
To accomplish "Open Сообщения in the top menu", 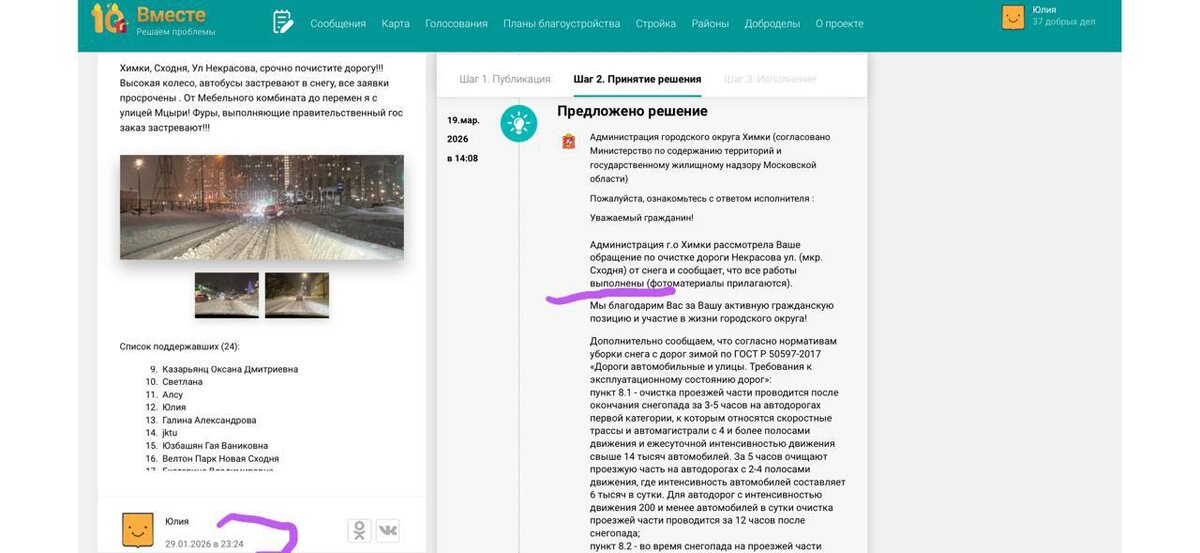I will pyautogui.click(x=338, y=23).
